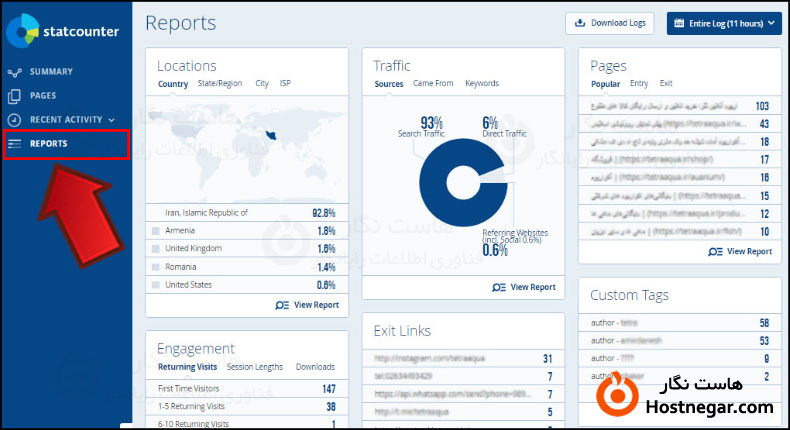Click the Reports list icon in sidebar

tap(14, 144)
